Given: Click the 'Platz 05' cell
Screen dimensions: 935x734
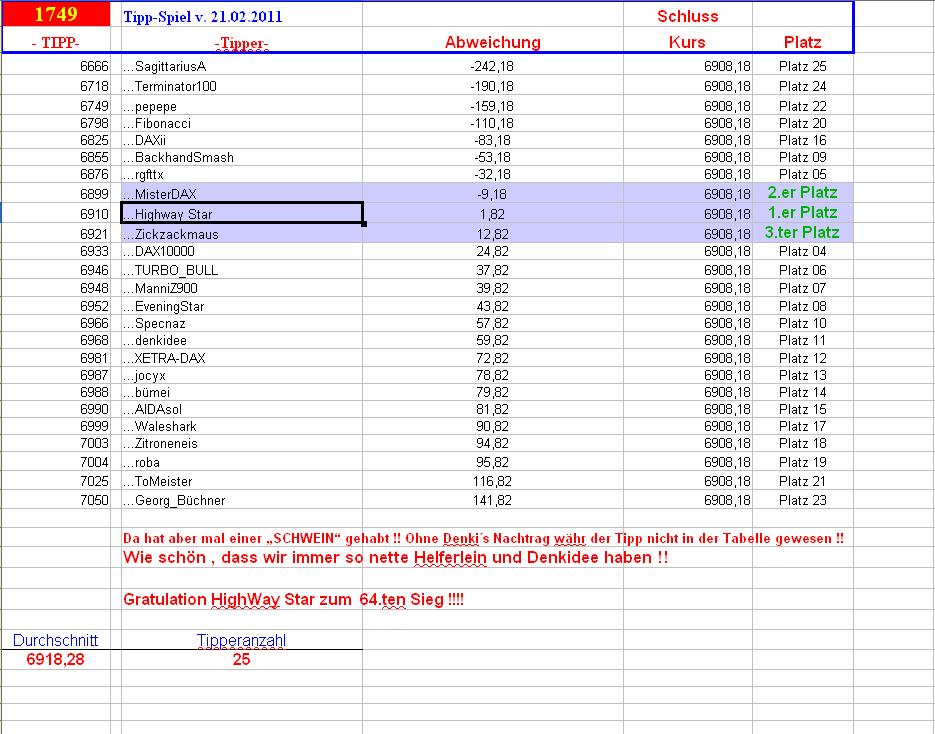Looking at the screenshot, I should (x=803, y=175).
